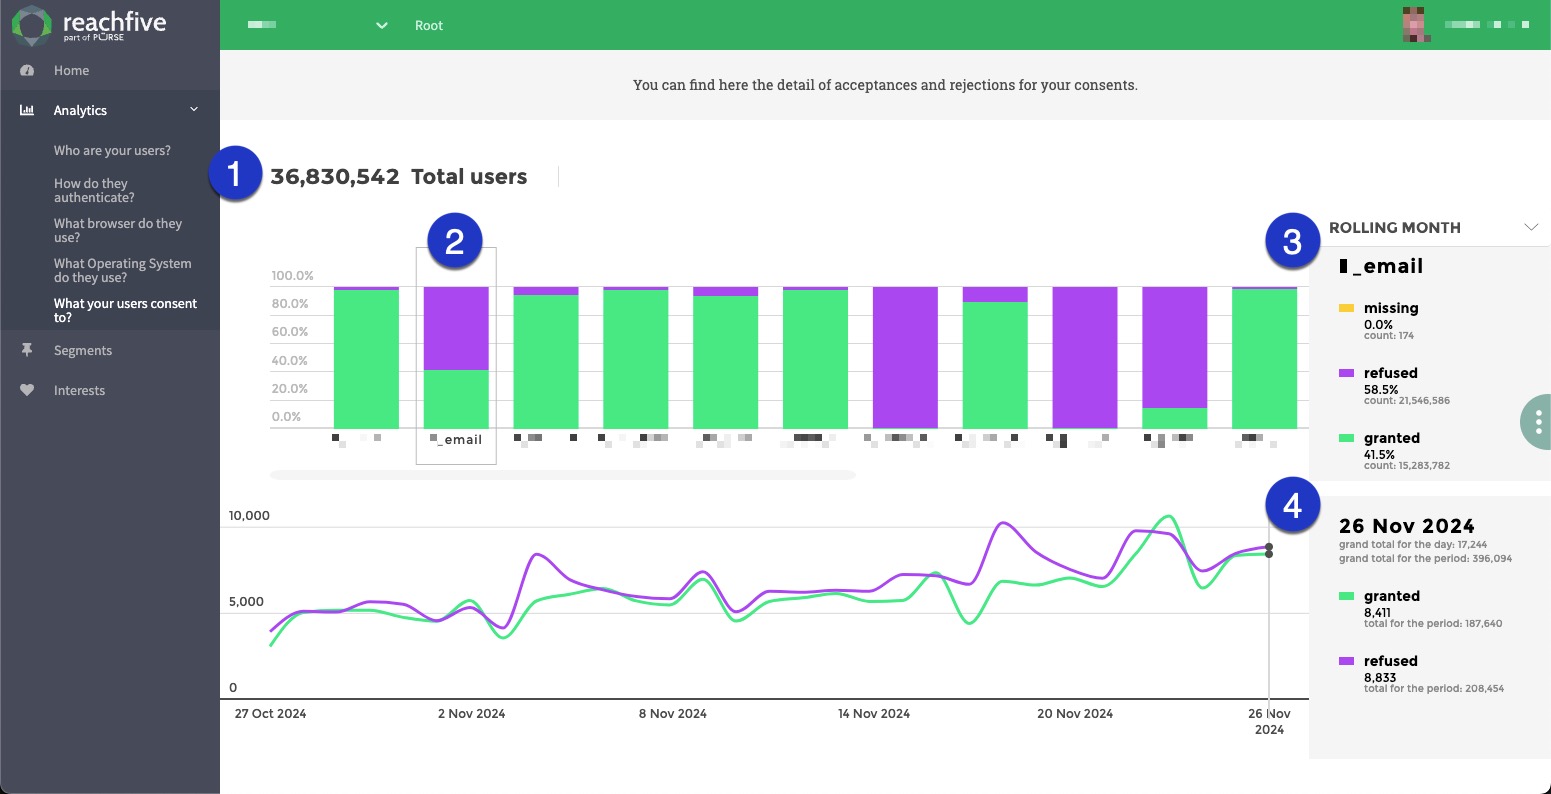Click the granted green swatch under _email

click(1346, 439)
